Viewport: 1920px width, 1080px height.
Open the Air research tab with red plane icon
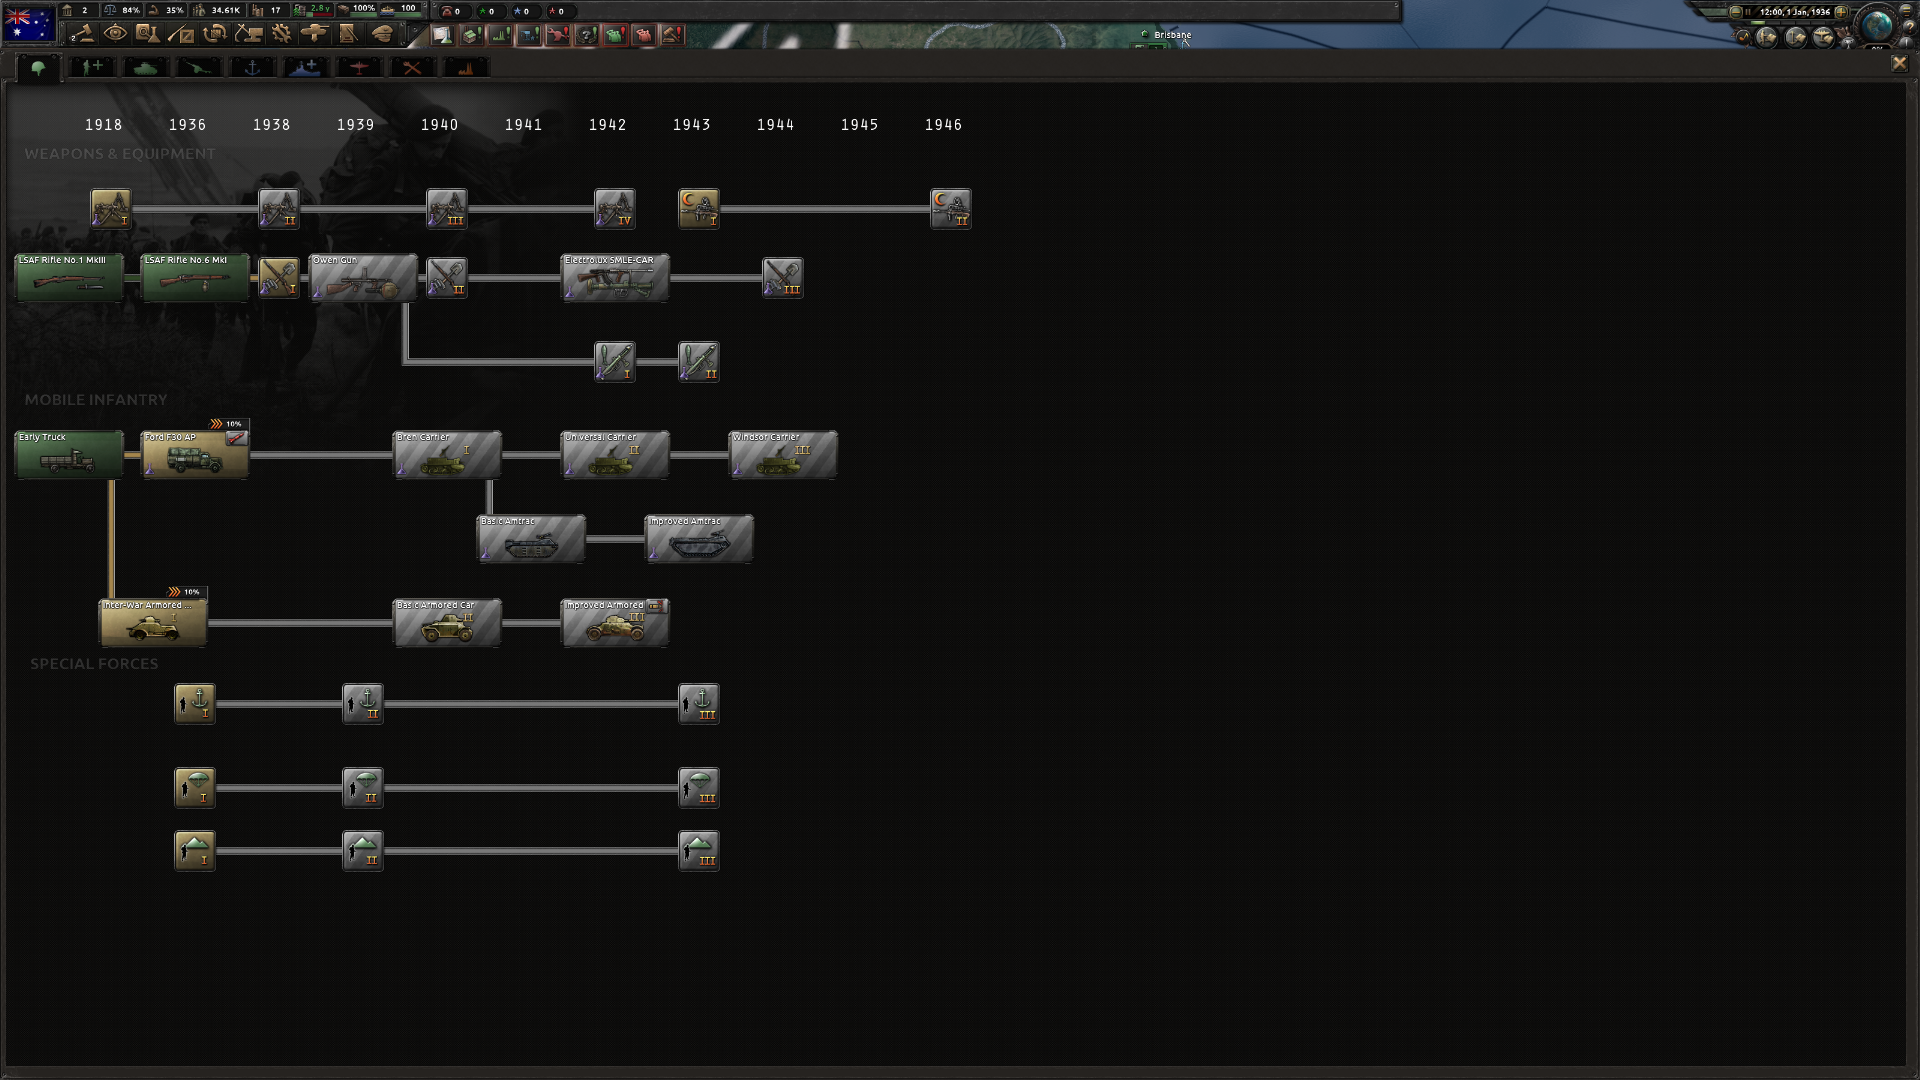pyautogui.click(x=359, y=67)
